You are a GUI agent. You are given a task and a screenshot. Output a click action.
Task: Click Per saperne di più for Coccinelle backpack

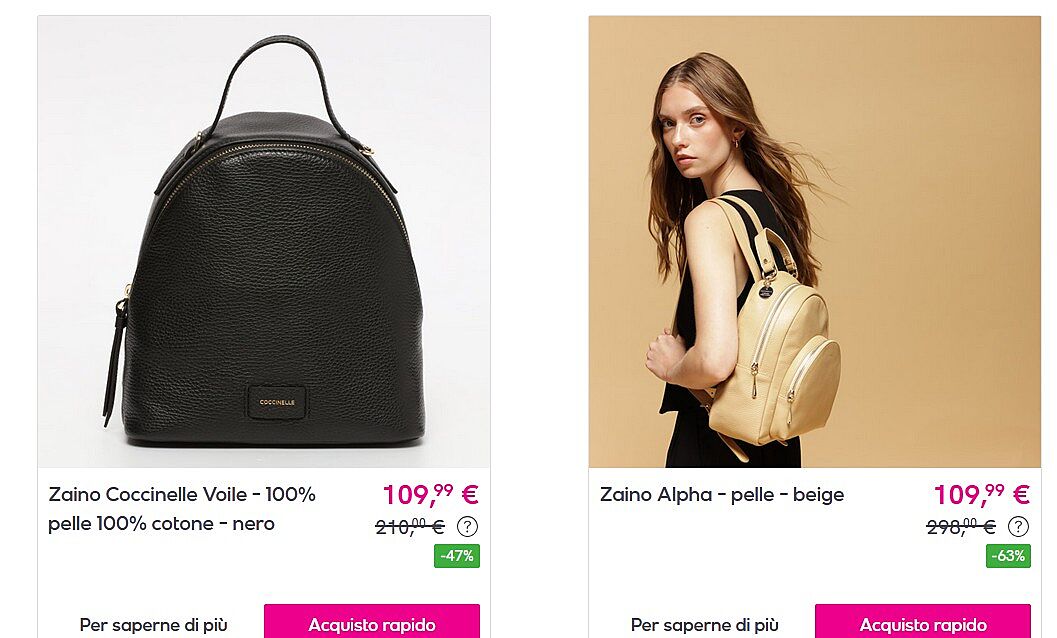[154, 625]
